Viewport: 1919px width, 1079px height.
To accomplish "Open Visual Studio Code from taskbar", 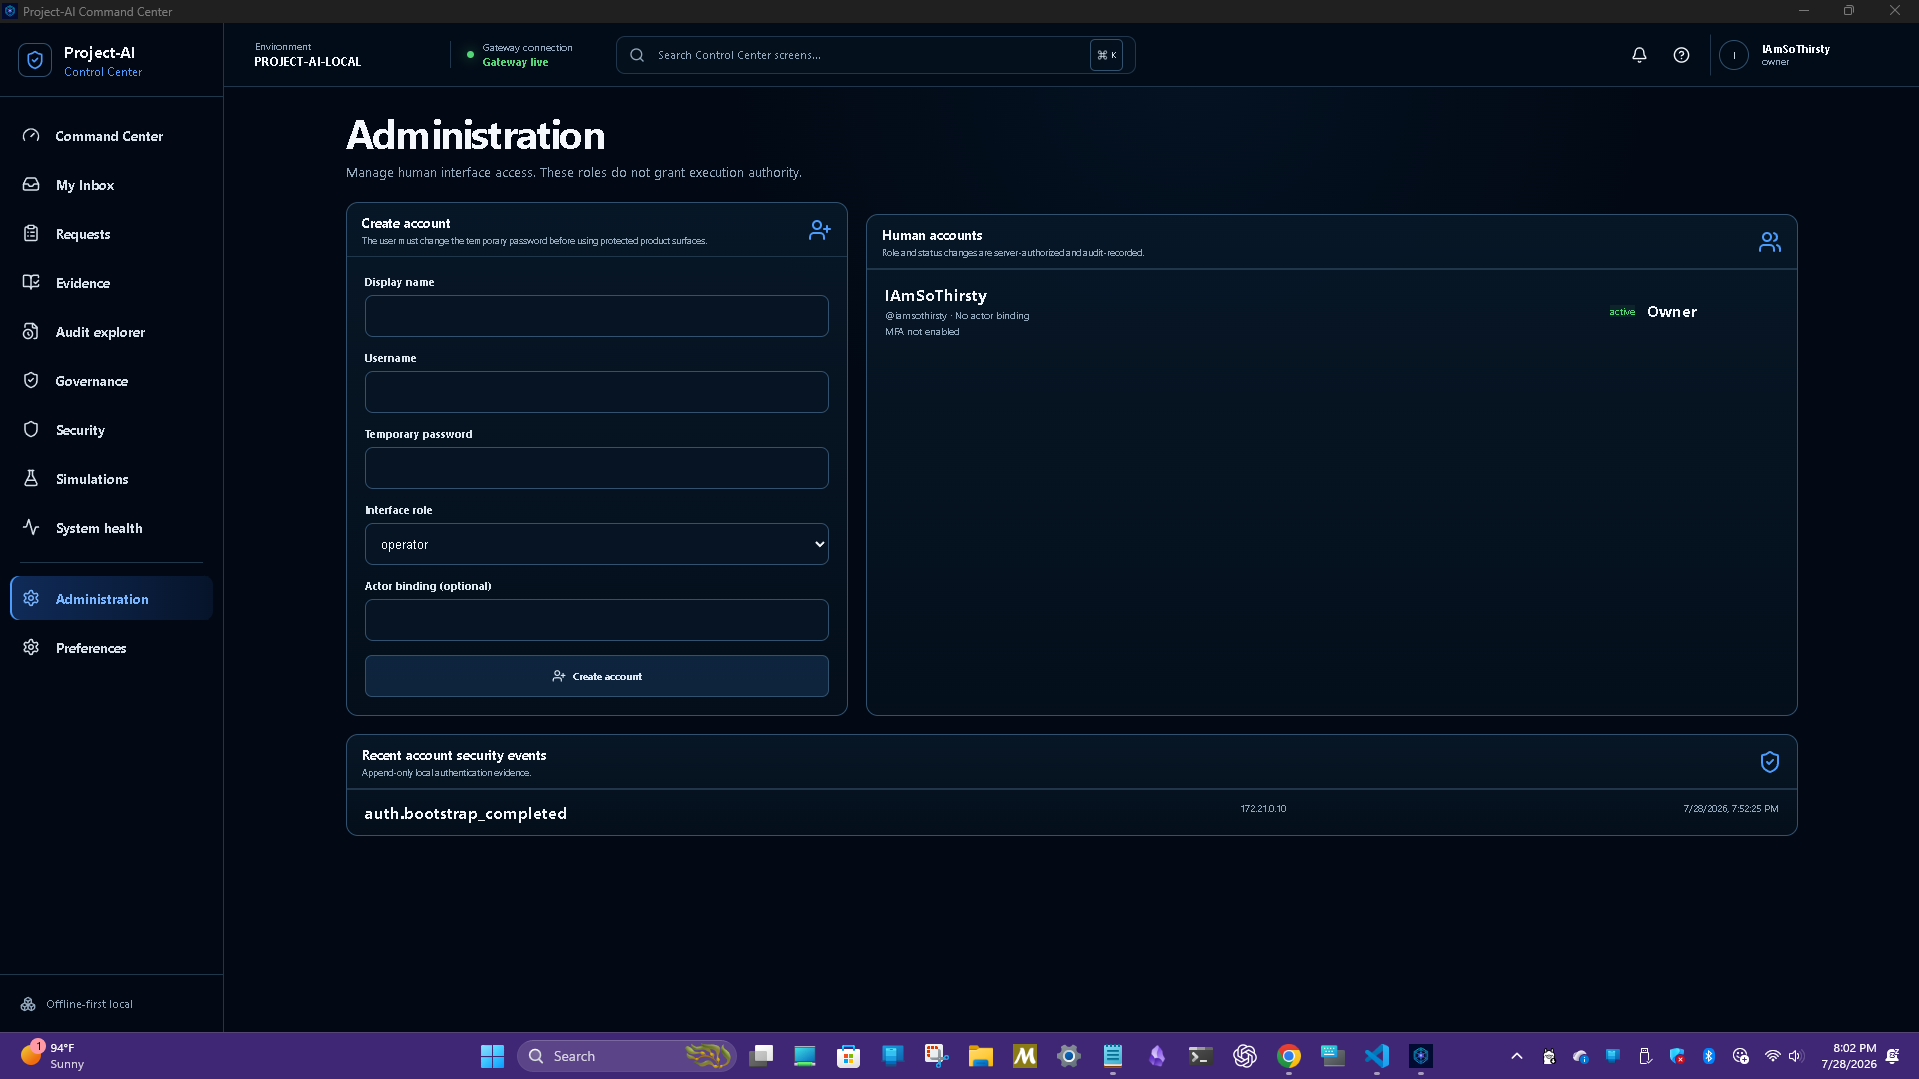I will tap(1377, 1056).
